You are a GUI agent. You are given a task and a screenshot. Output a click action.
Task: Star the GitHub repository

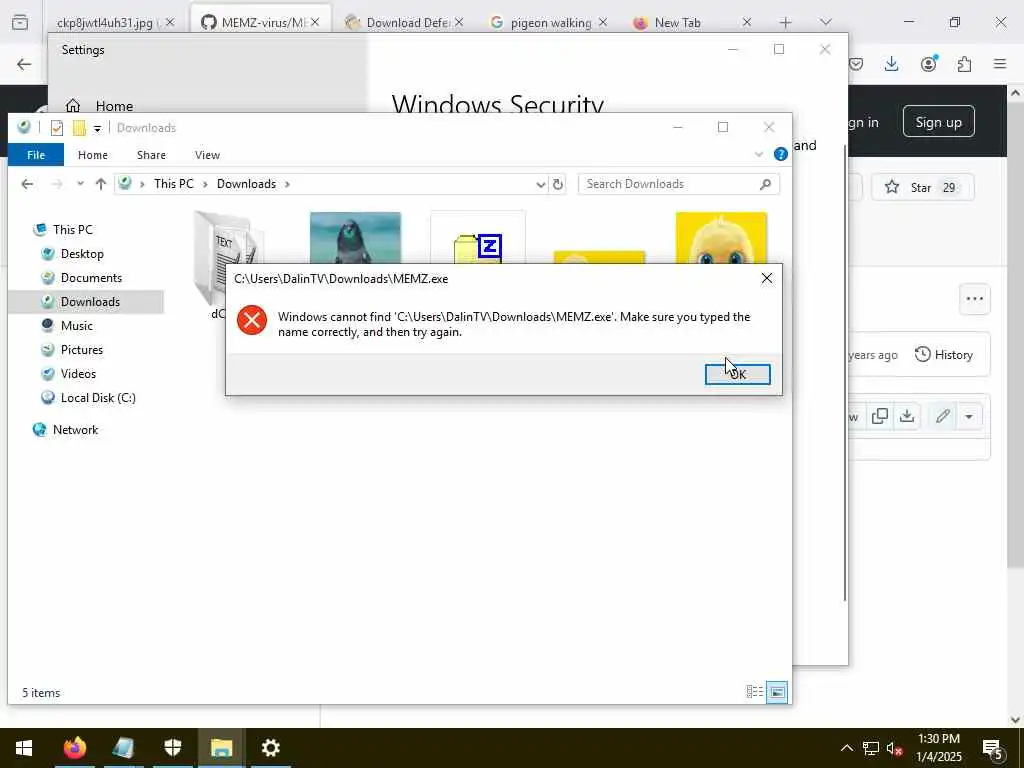(922, 187)
